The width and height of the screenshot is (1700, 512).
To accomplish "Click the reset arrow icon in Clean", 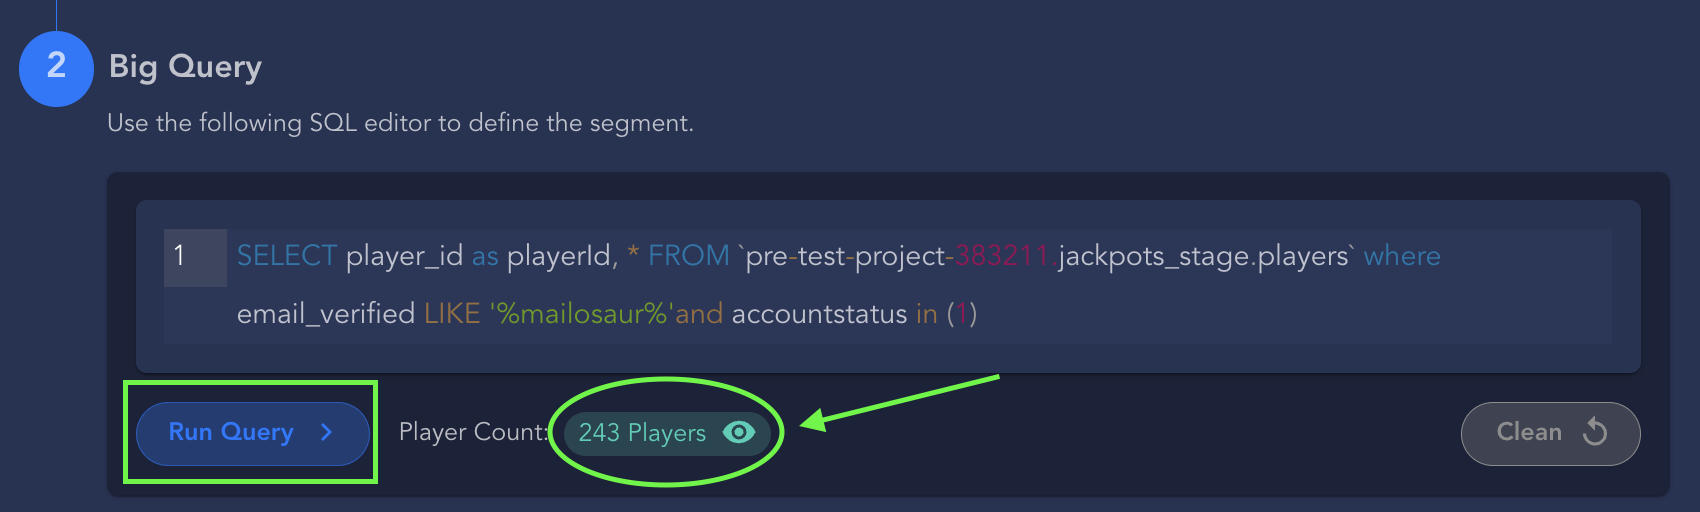I will click(1595, 432).
